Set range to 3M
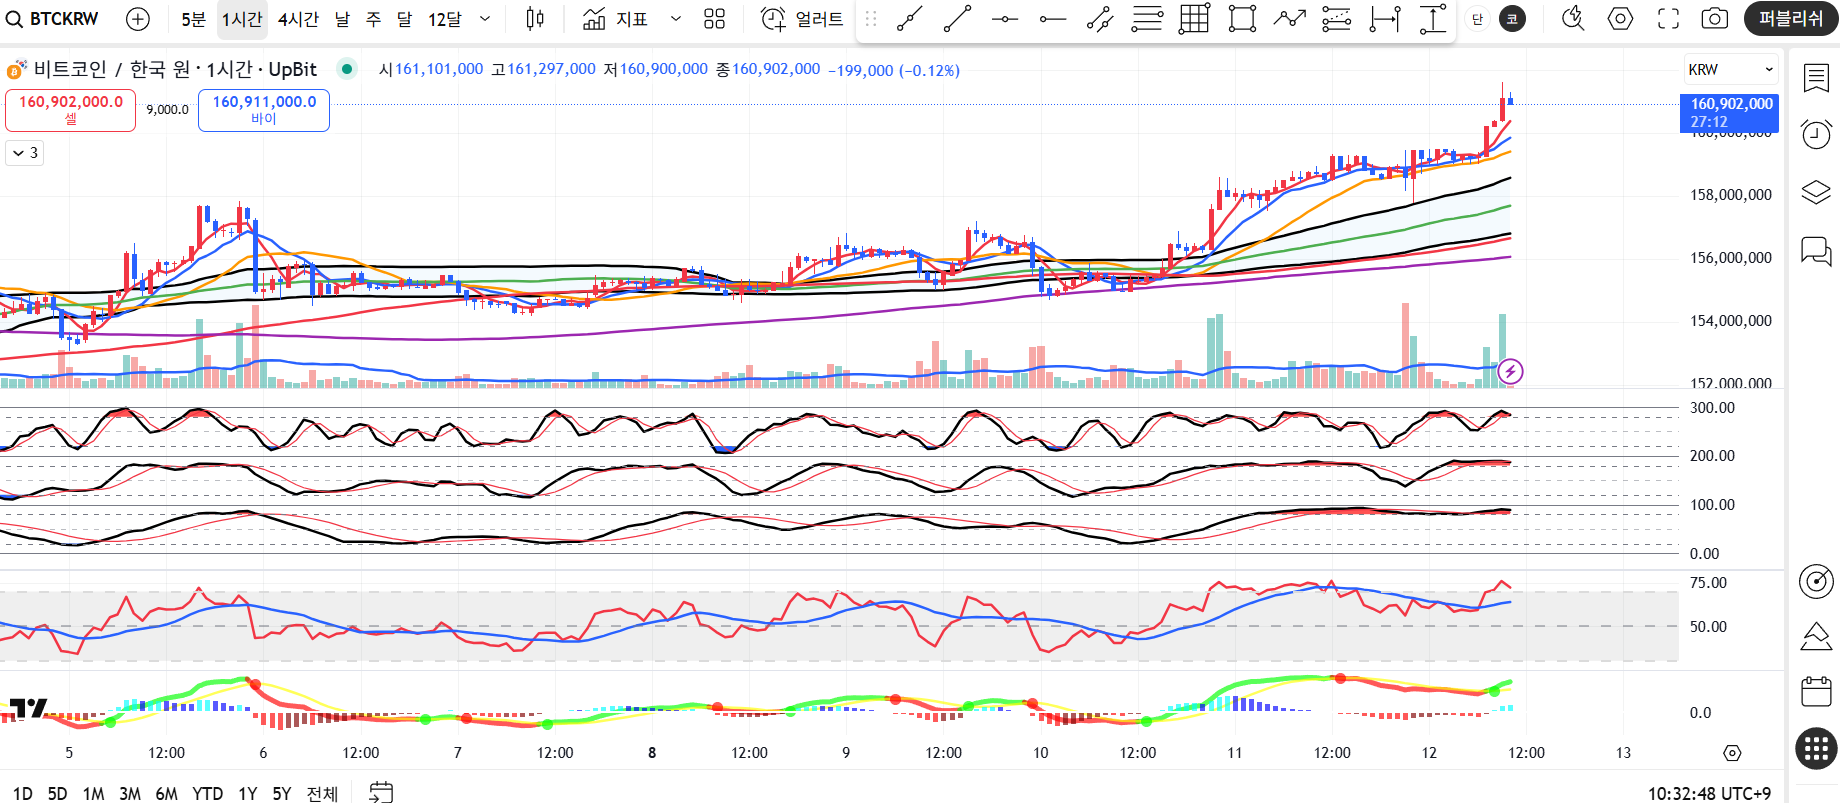1840x803 pixels. tap(130, 793)
